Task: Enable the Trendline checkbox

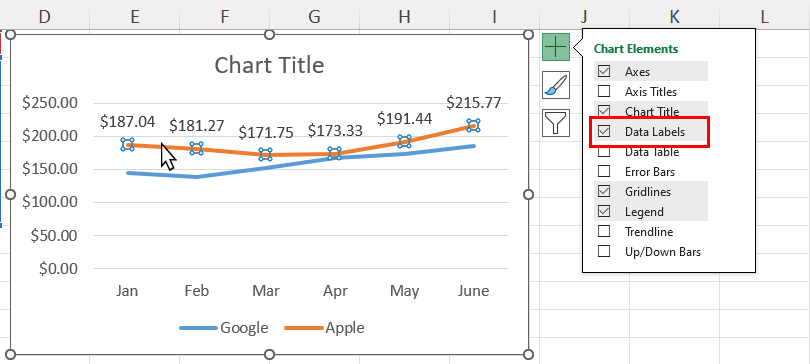Action: (x=604, y=231)
